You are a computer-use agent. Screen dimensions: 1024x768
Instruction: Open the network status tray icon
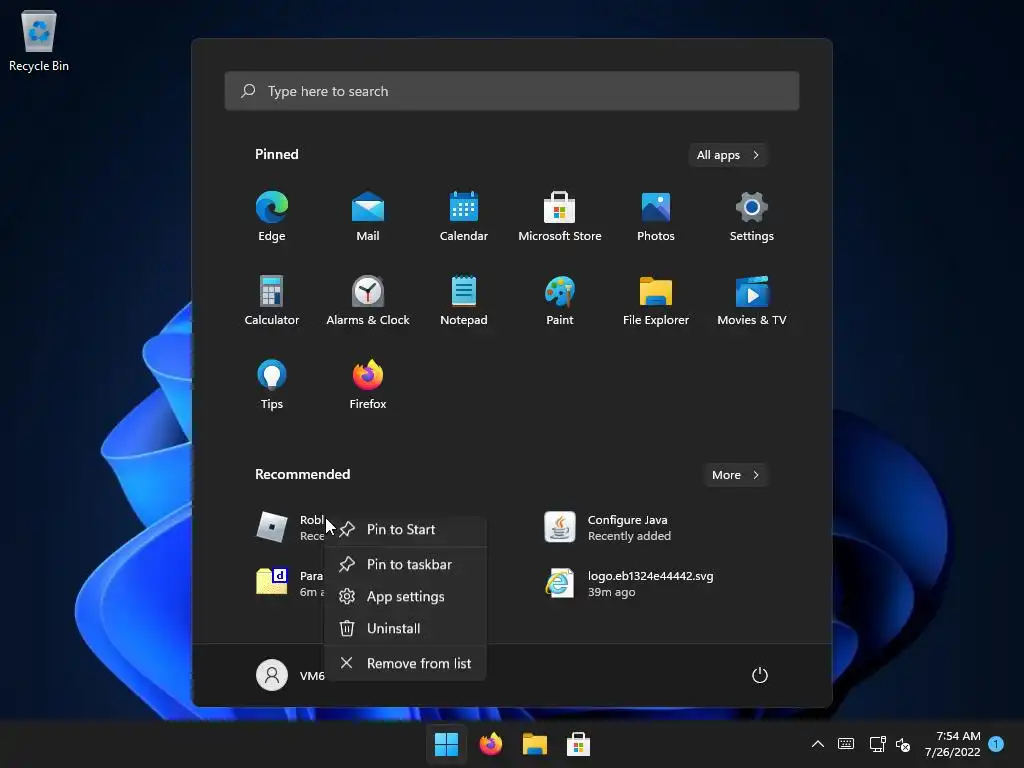click(877, 744)
